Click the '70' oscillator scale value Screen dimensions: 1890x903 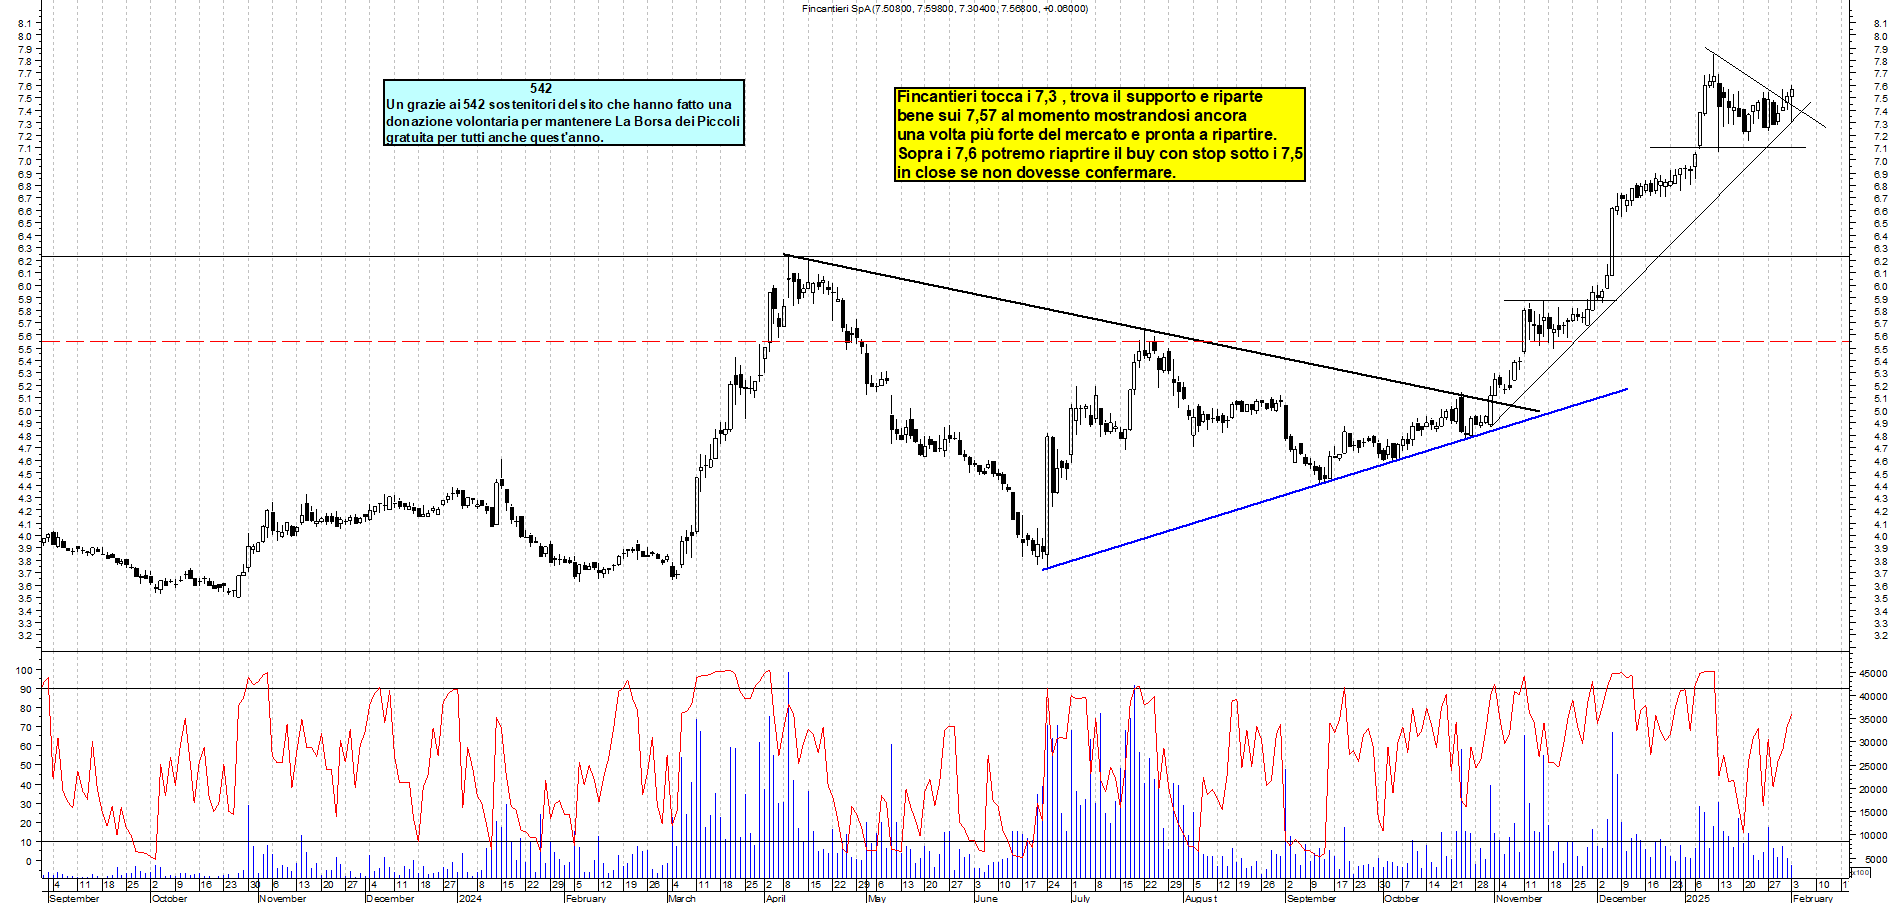click(27, 728)
